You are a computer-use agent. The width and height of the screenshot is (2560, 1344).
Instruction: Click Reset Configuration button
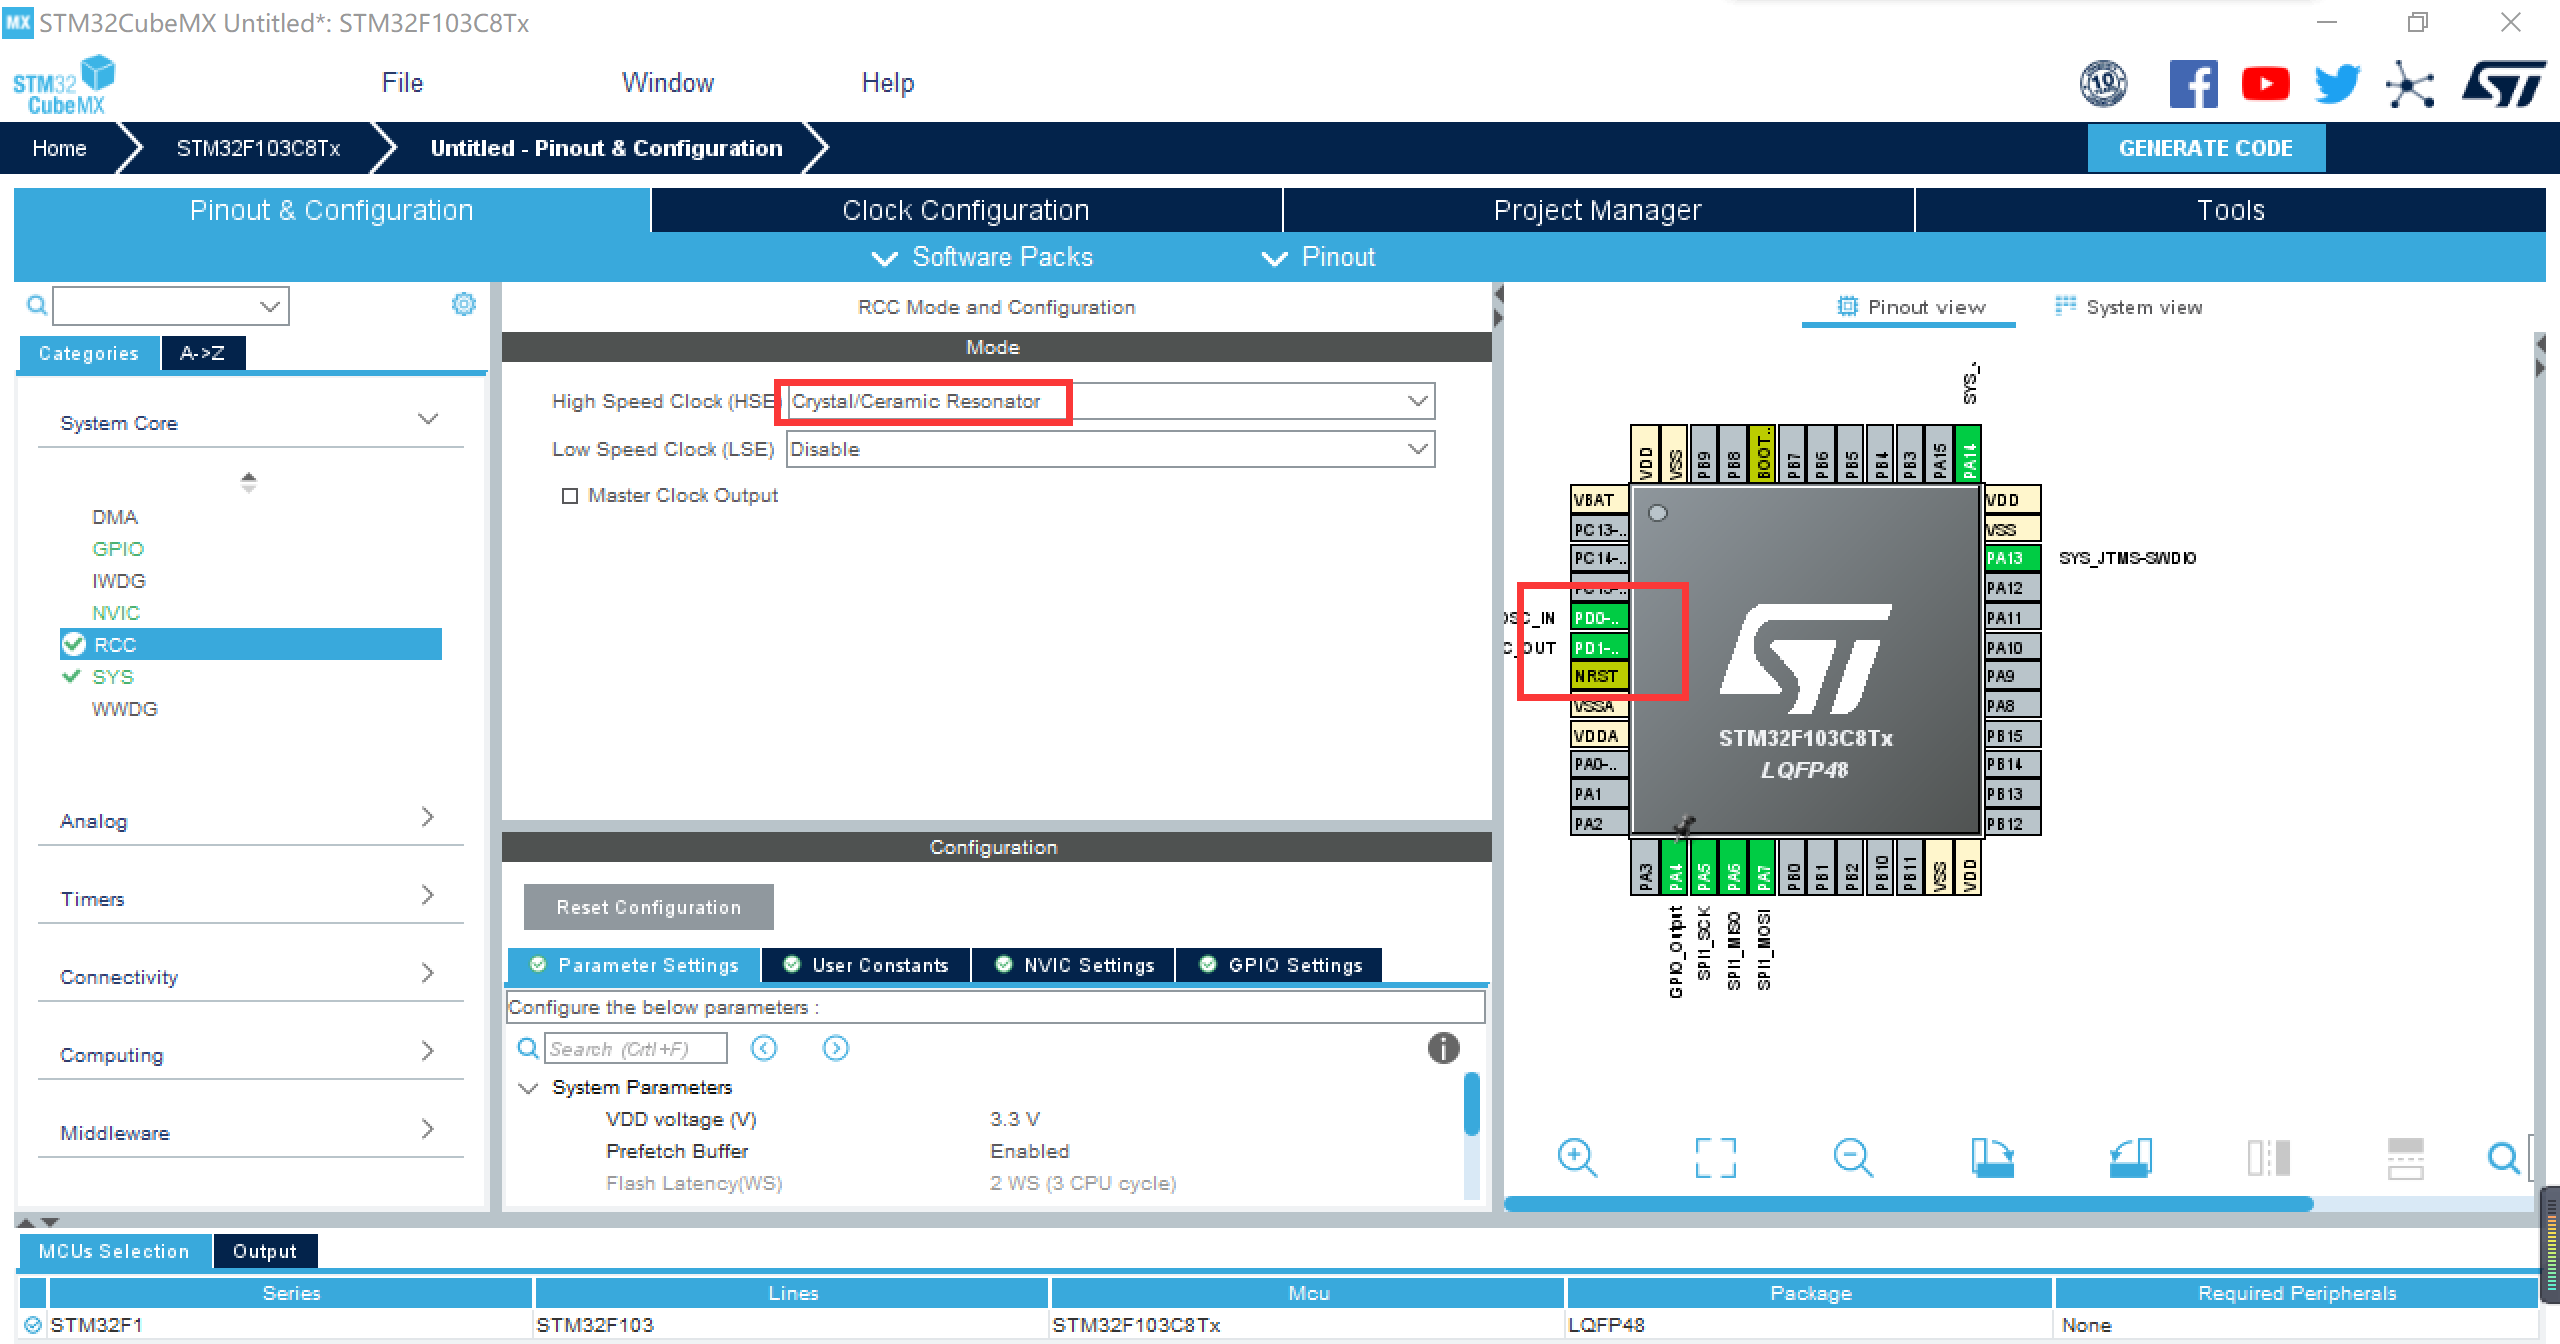point(648,907)
